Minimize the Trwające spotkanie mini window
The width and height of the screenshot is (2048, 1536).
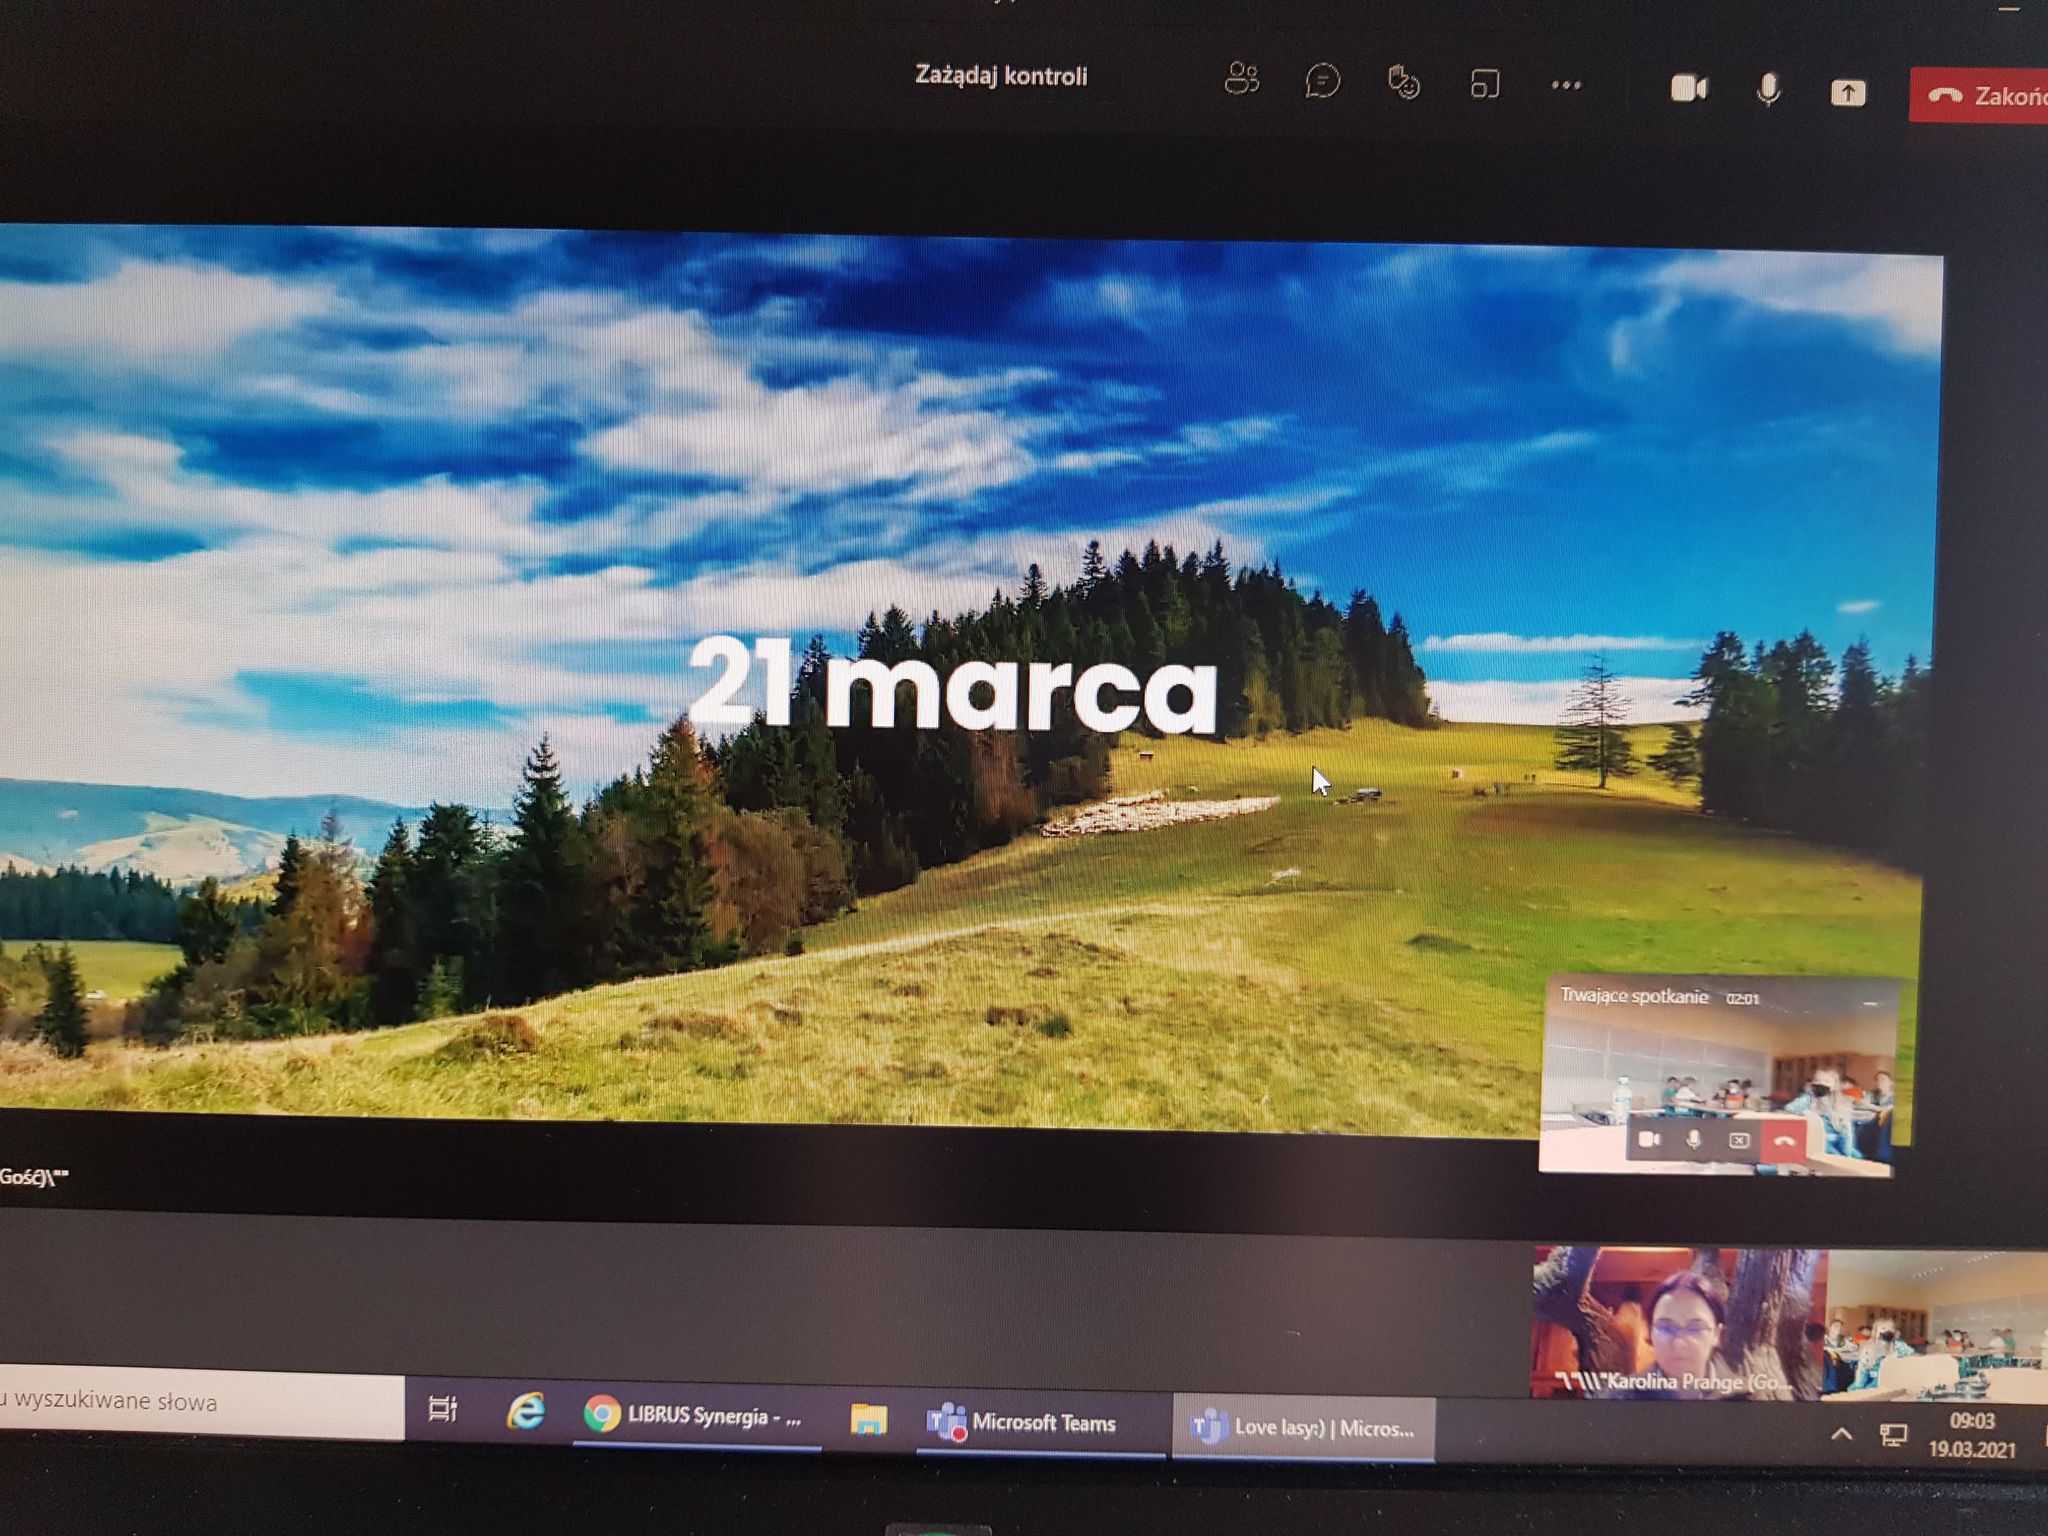(1869, 1001)
